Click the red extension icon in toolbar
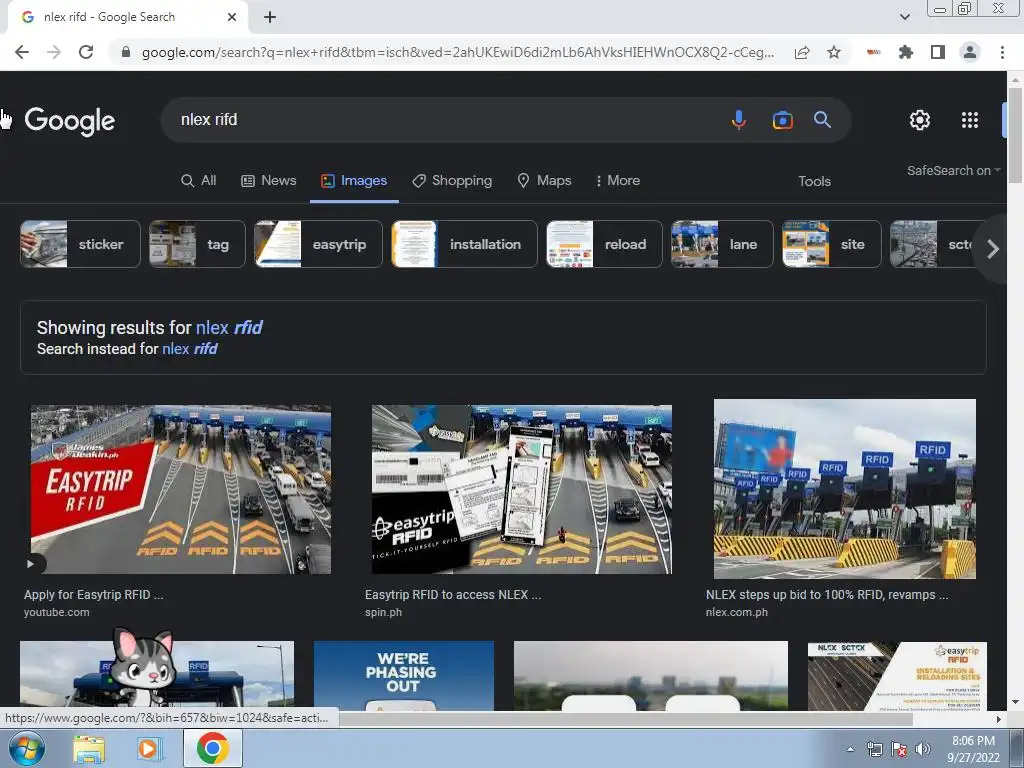Image resolution: width=1024 pixels, height=768 pixels. [x=873, y=52]
